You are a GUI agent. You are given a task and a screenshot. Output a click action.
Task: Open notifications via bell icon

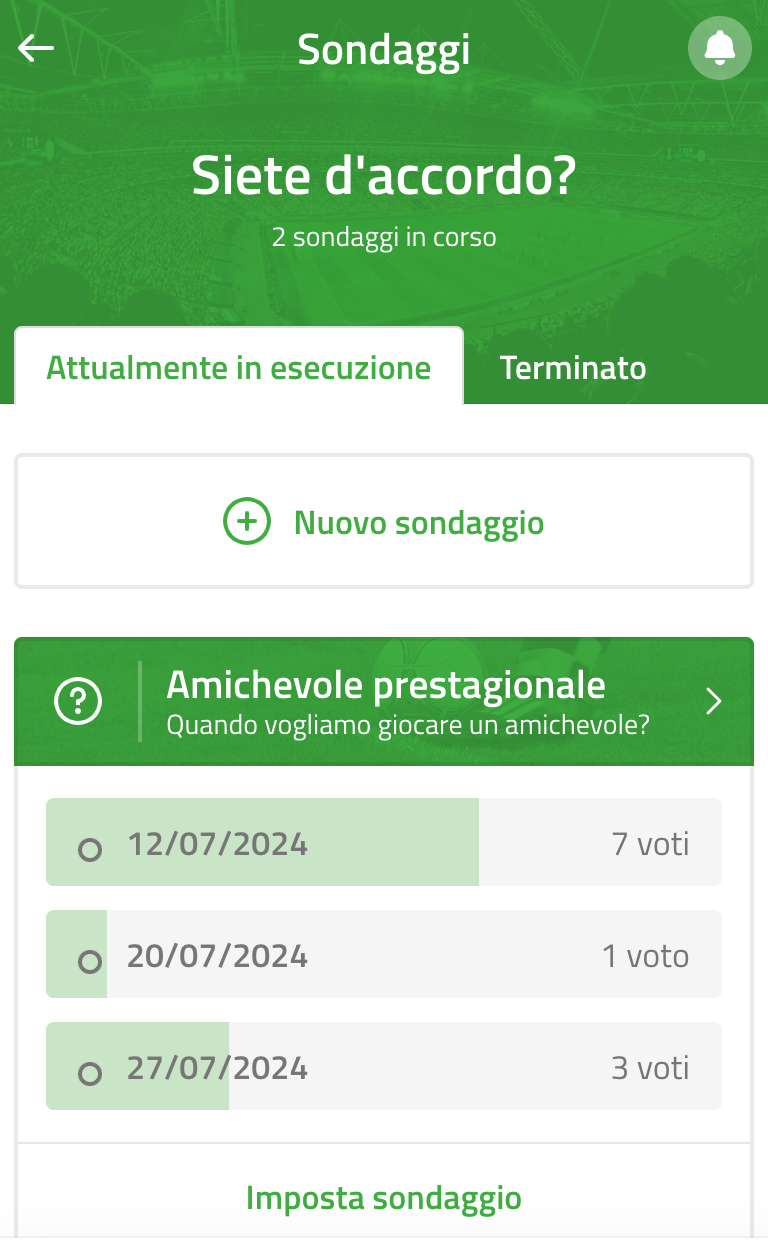pyautogui.click(x=720, y=48)
